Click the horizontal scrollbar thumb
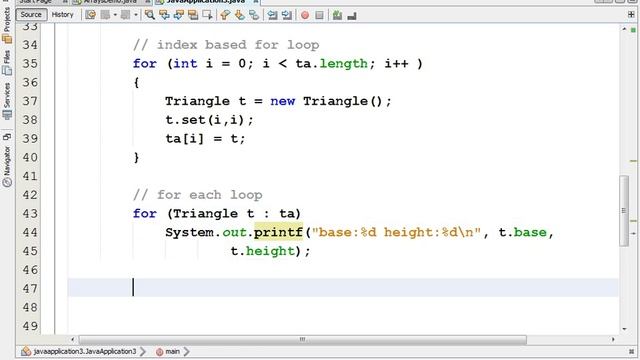Image resolution: width=640 pixels, height=360 pixels. [302, 340]
